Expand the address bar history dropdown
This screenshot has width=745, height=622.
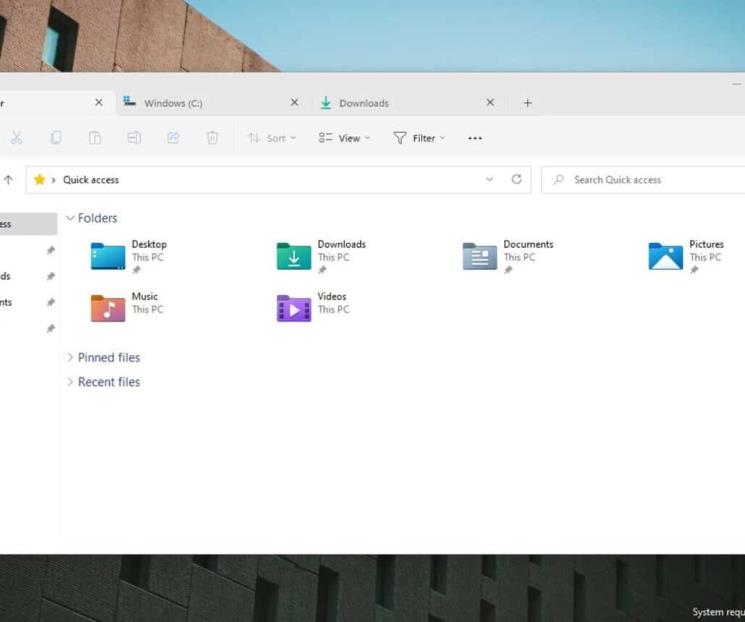489,180
